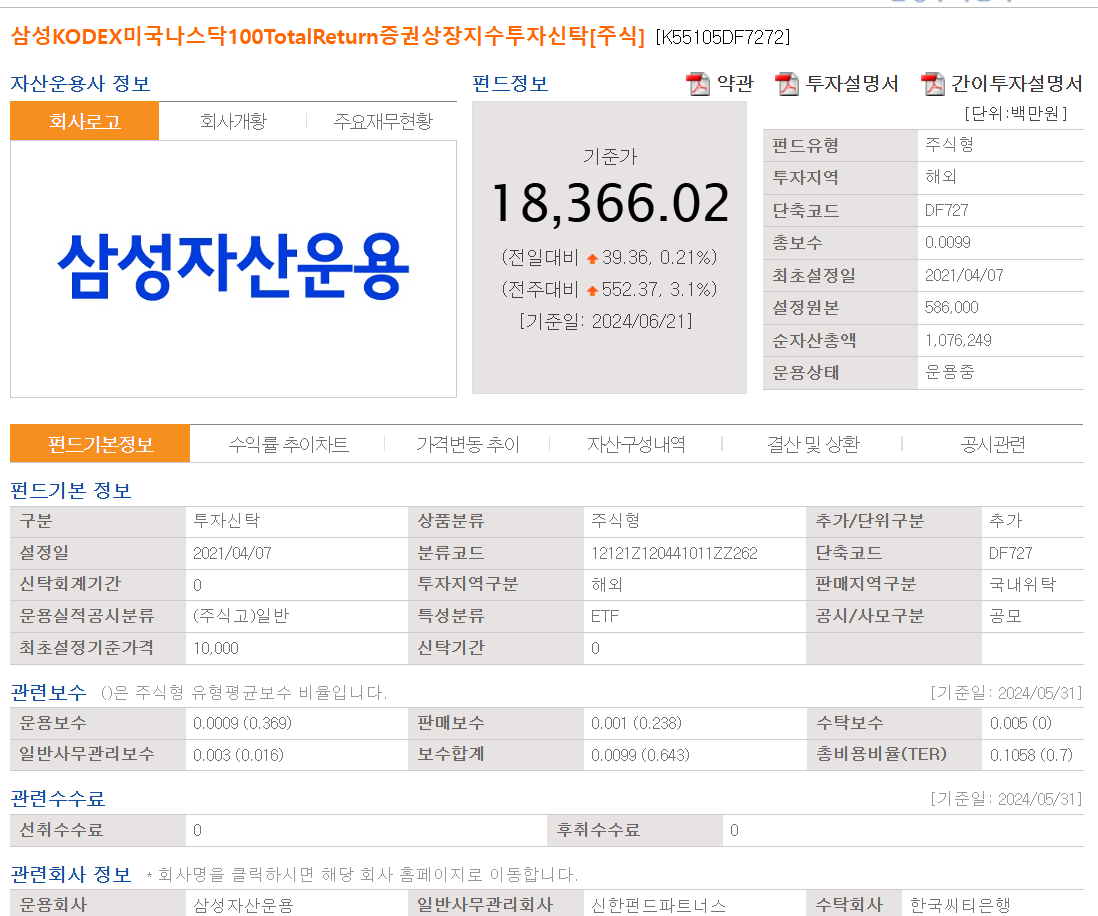This screenshot has height=916, width=1098.
Task: Click the 공시/사모구분 value 공모
Action: [x=1005, y=616]
